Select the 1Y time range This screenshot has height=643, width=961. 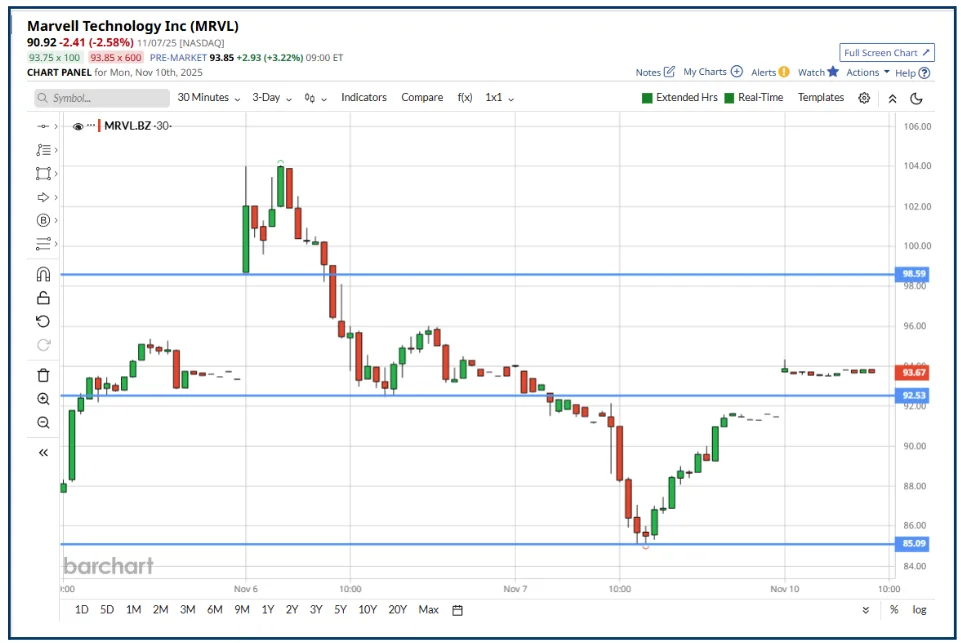(266, 609)
